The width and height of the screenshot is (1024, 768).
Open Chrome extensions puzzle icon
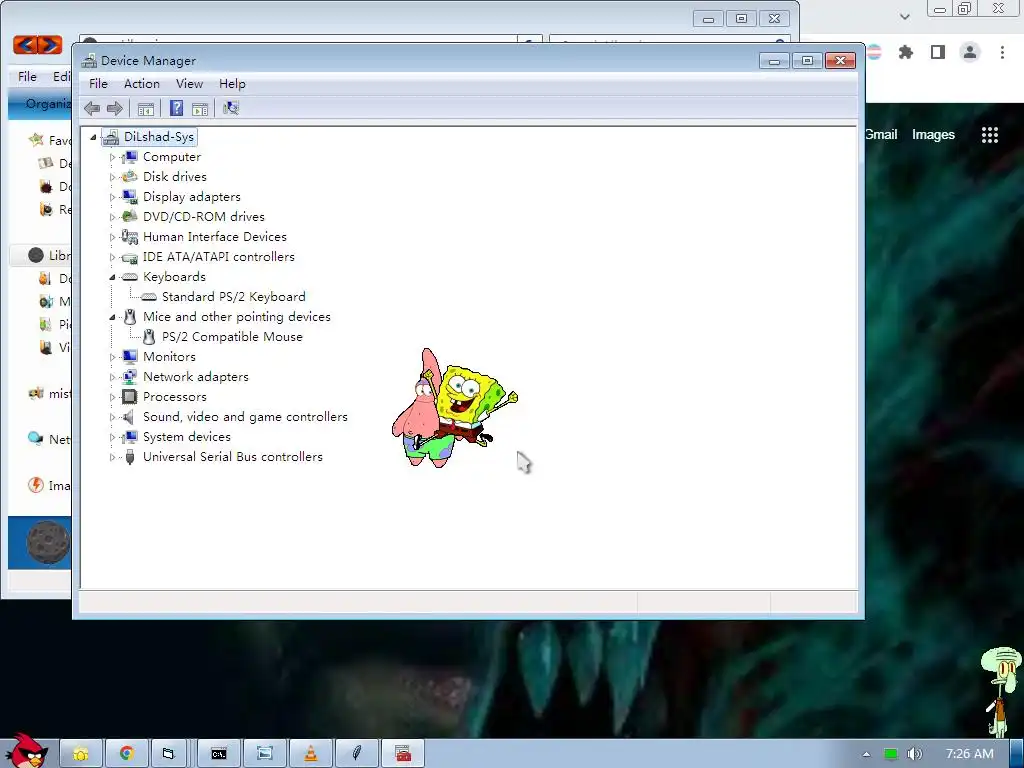click(x=906, y=52)
